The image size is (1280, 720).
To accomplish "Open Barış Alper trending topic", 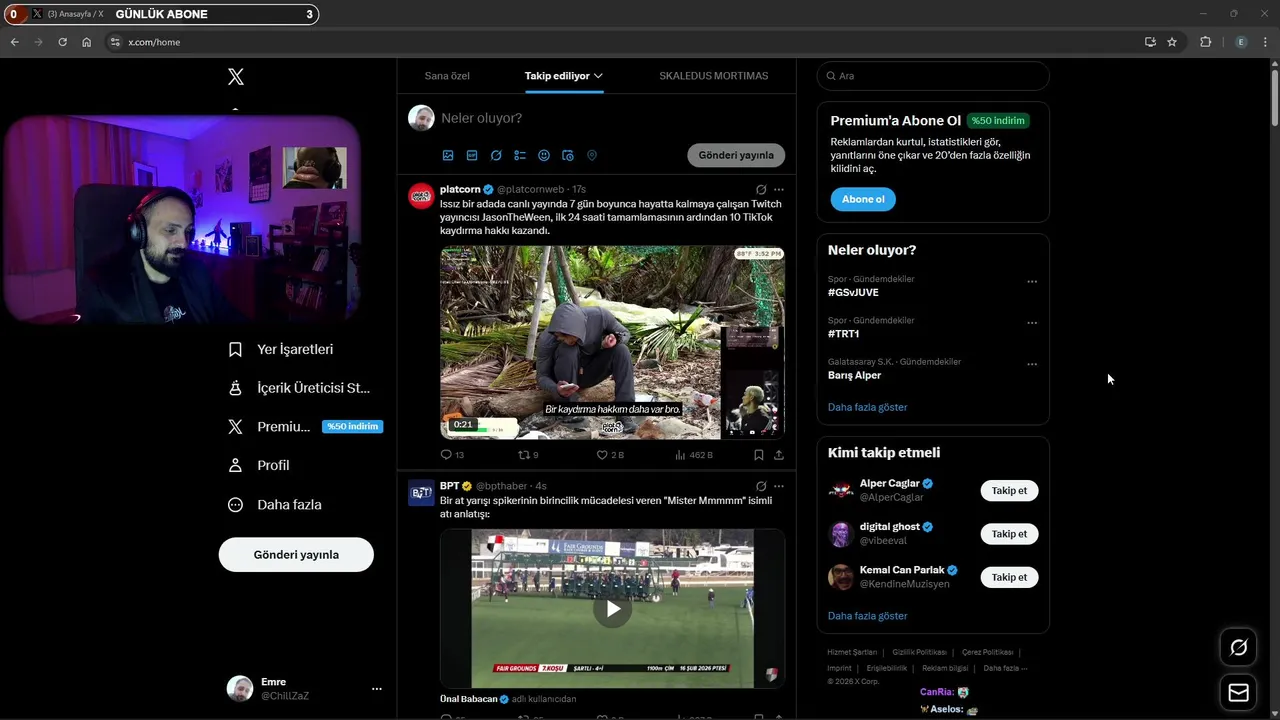I will click(x=854, y=375).
